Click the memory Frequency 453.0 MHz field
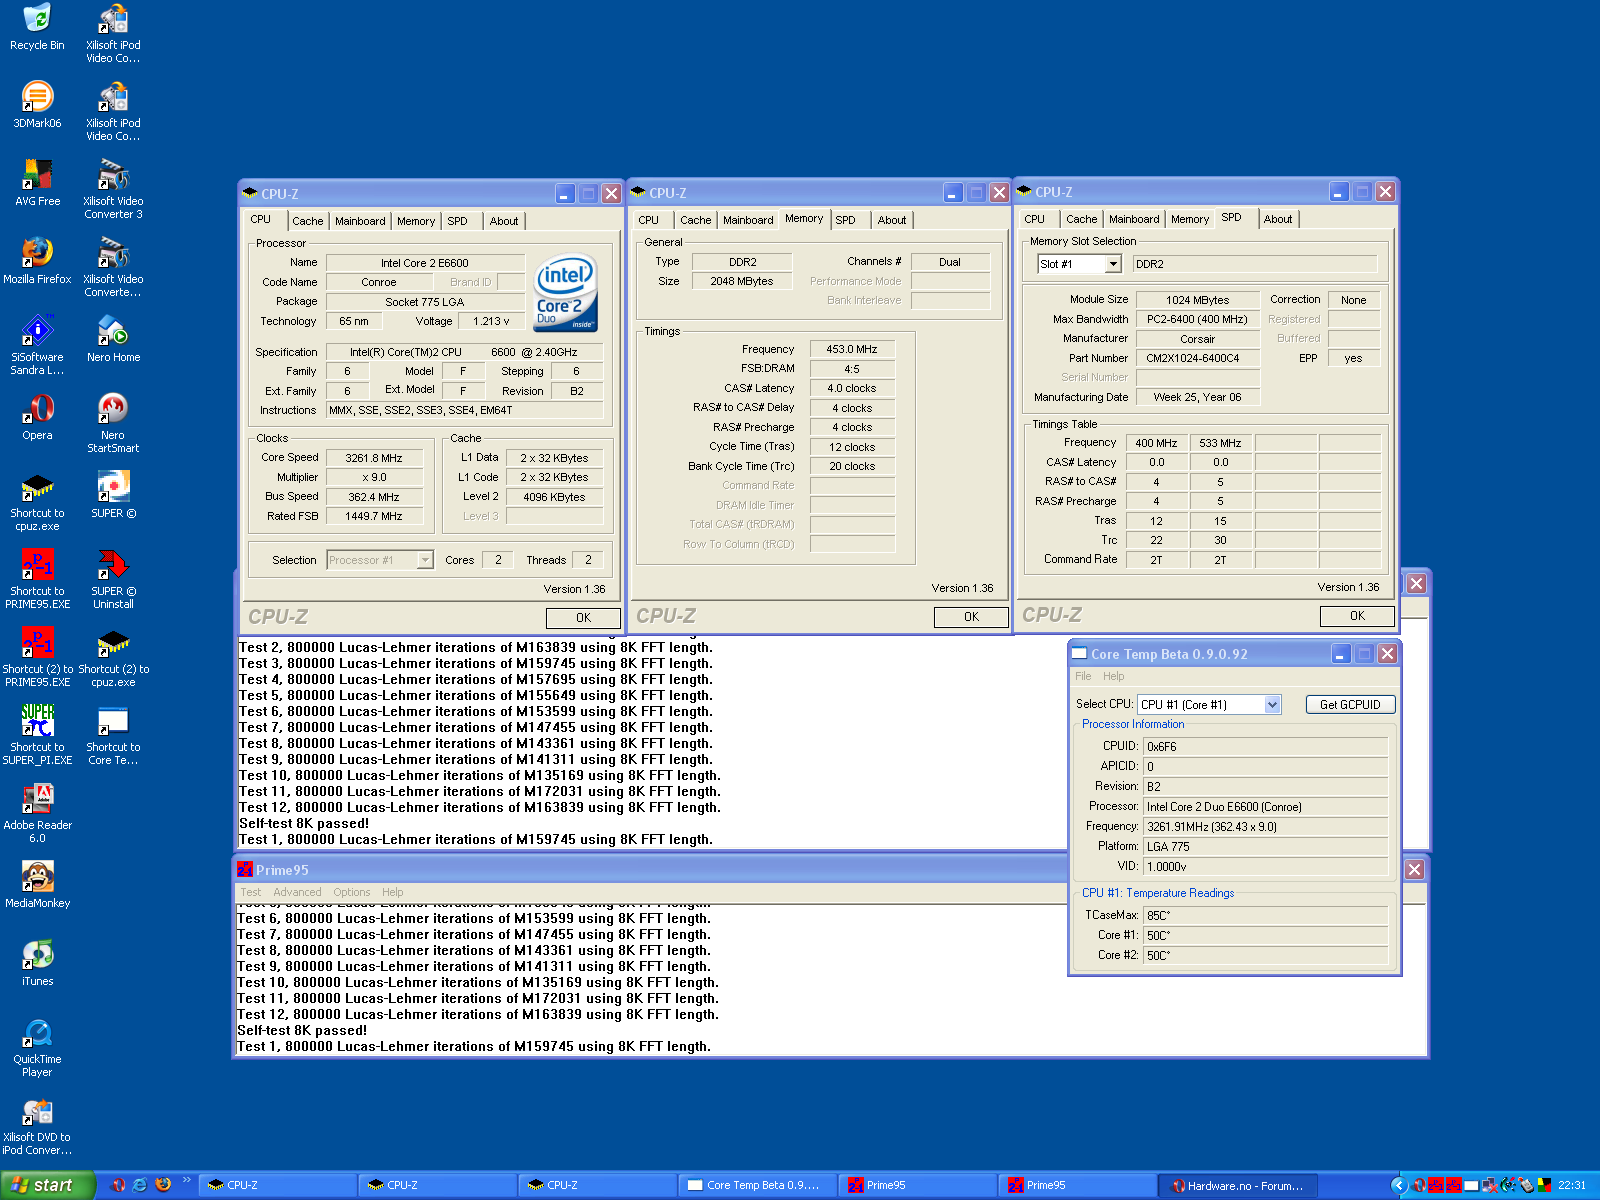This screenshot has height=1200, width=1600. tap(852, 349)
